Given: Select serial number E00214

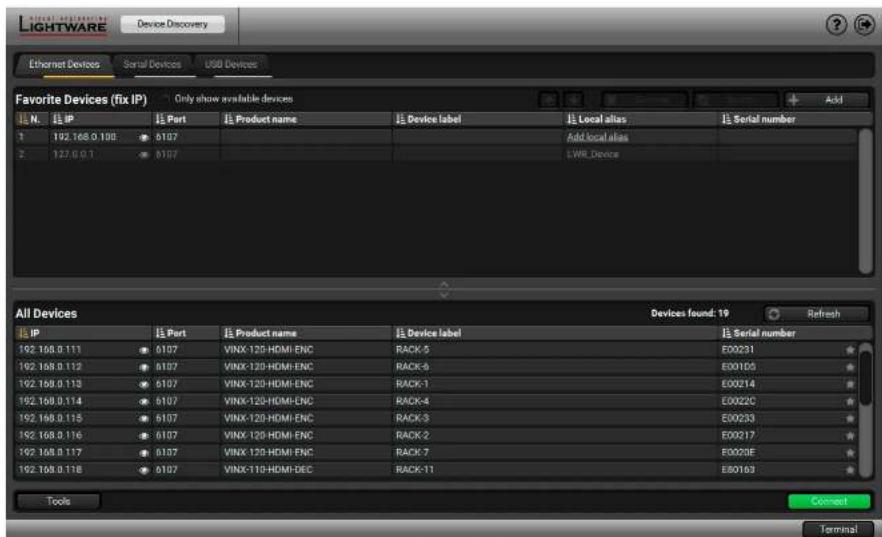Looking at the screenshot, I should 738,384.
